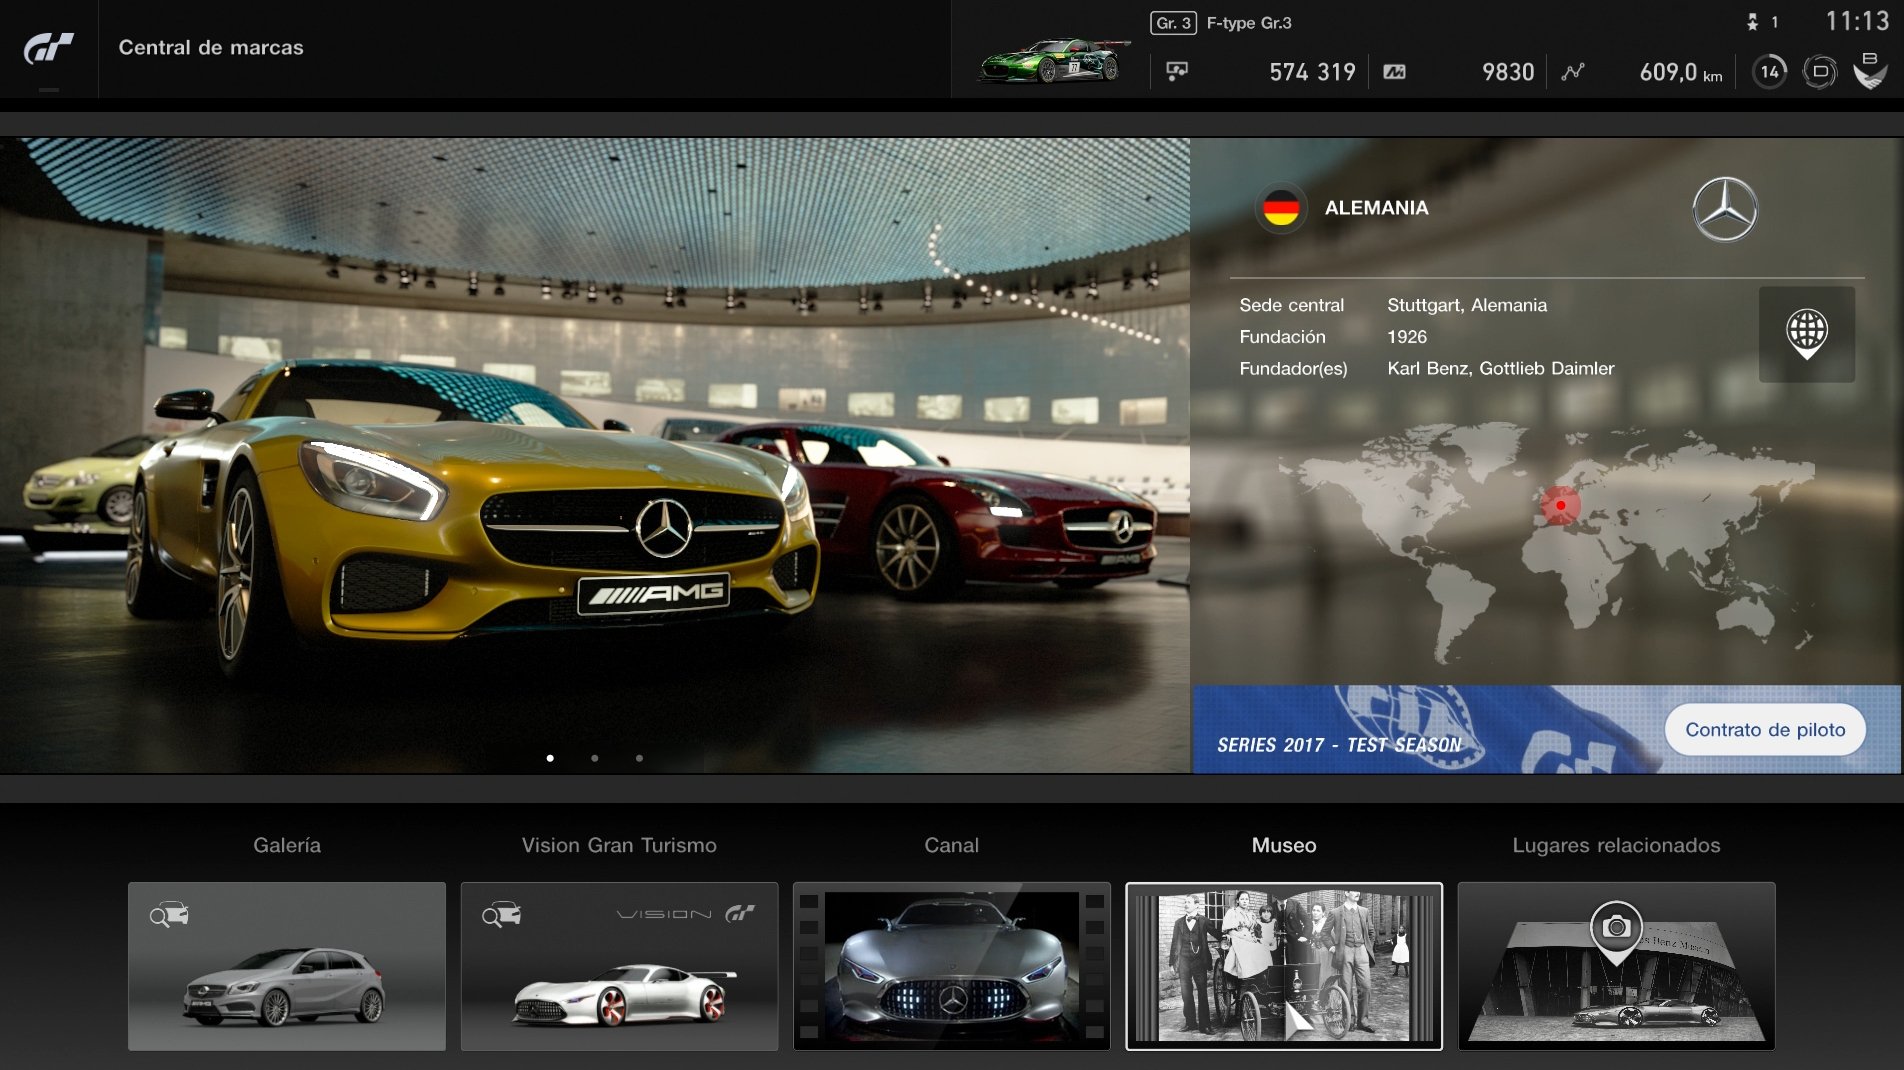Select the third carousel dot
This screenshot has width=1904, height=1070.
pyautogui.click(x=639, y=758)
